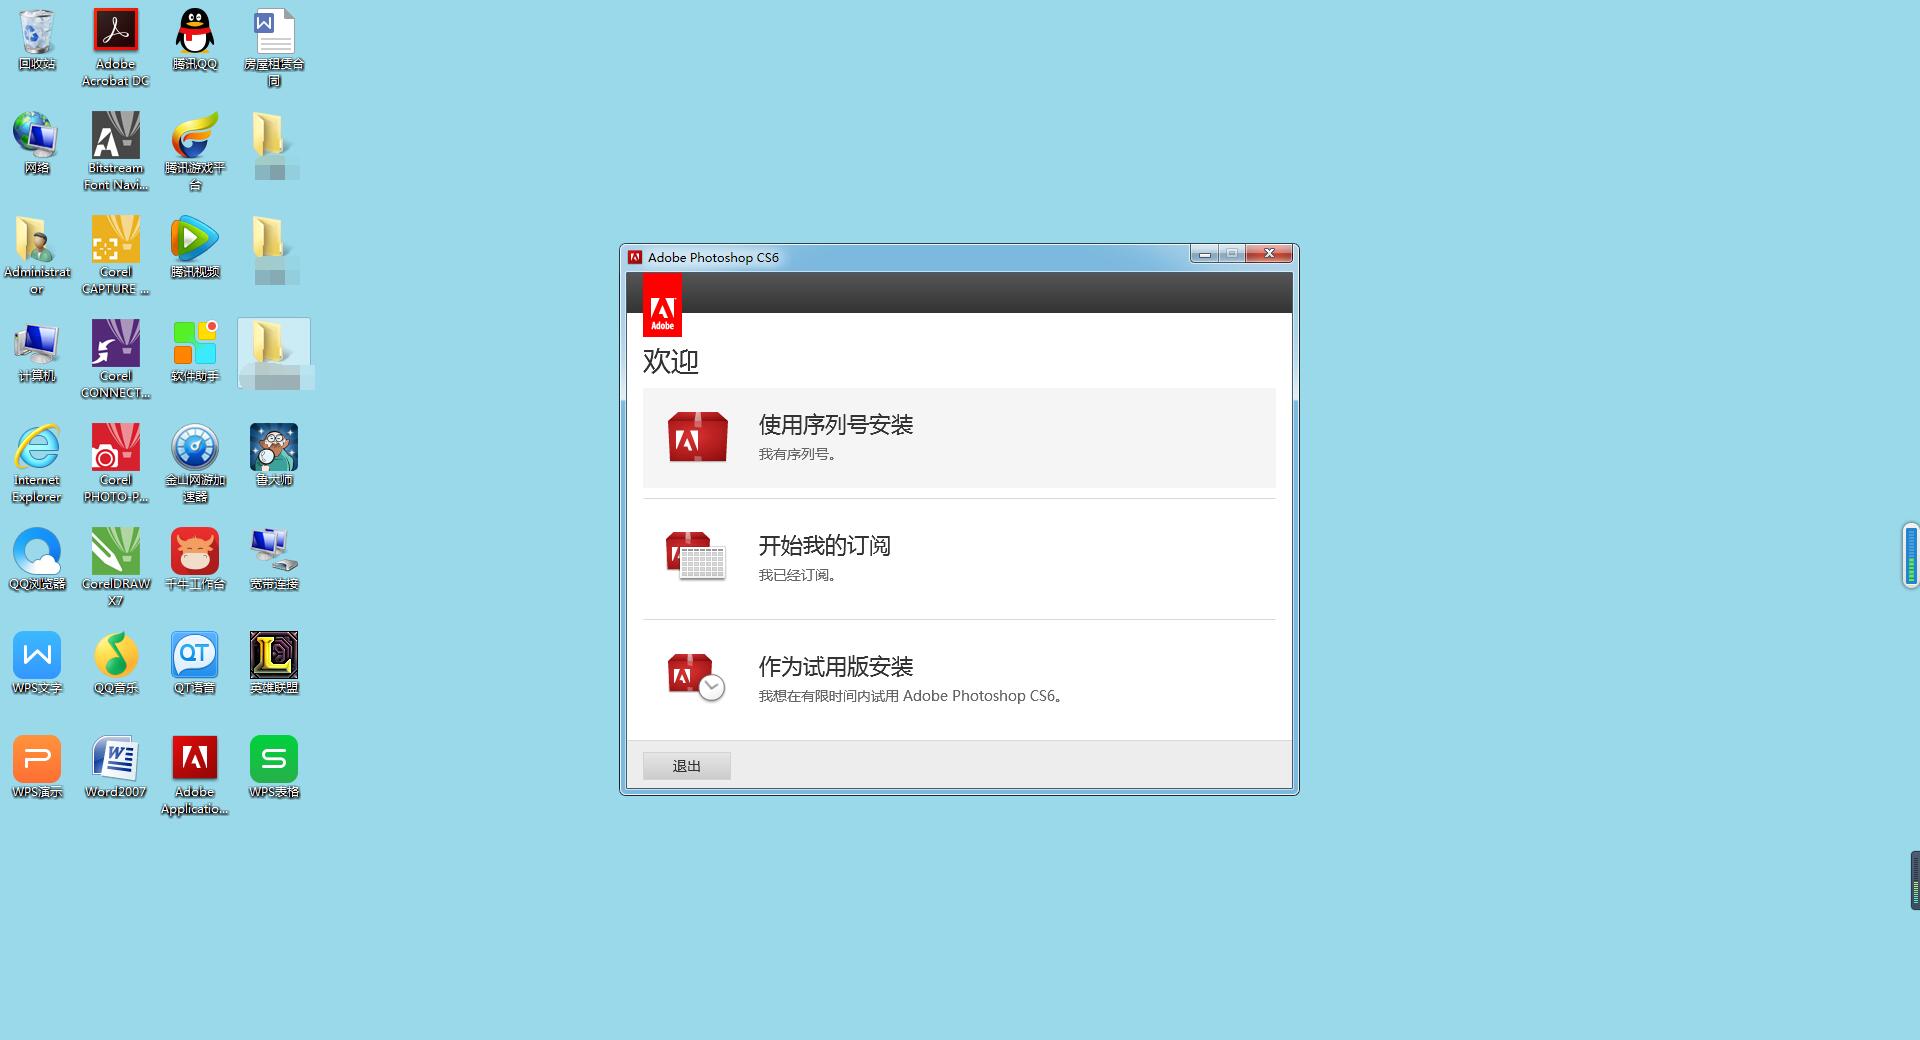Select the Corel PHOTO-PAINT icon
The height and width of the screenshot is (1040, 1920).
(116, 463)
